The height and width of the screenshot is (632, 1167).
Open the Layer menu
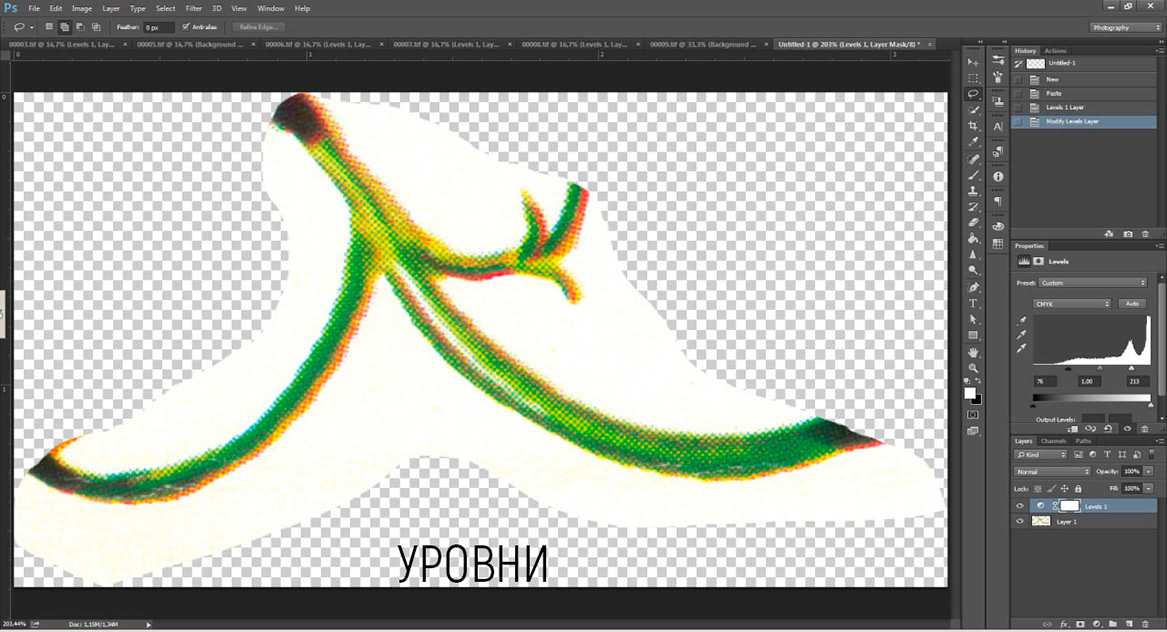(111, 8)
